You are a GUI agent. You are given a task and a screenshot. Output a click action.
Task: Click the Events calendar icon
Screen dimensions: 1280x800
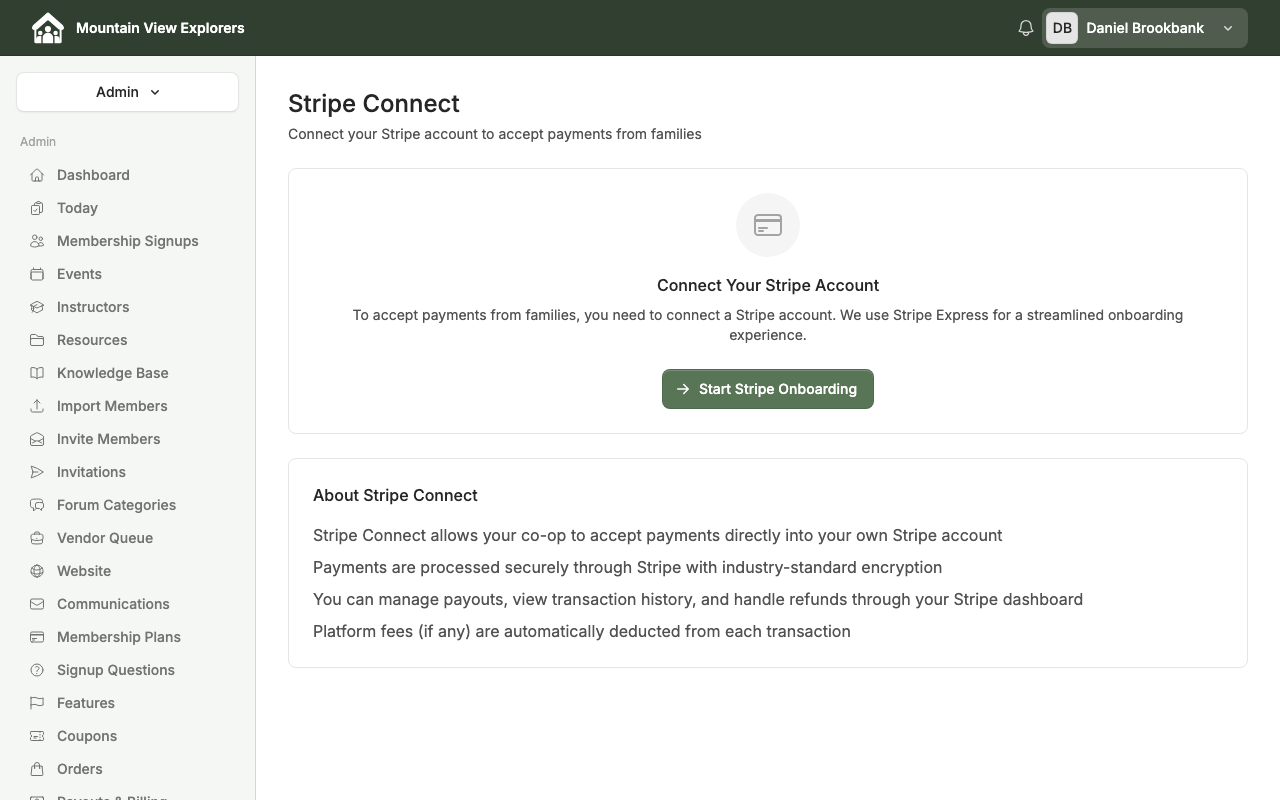click(x=37, y=274)
